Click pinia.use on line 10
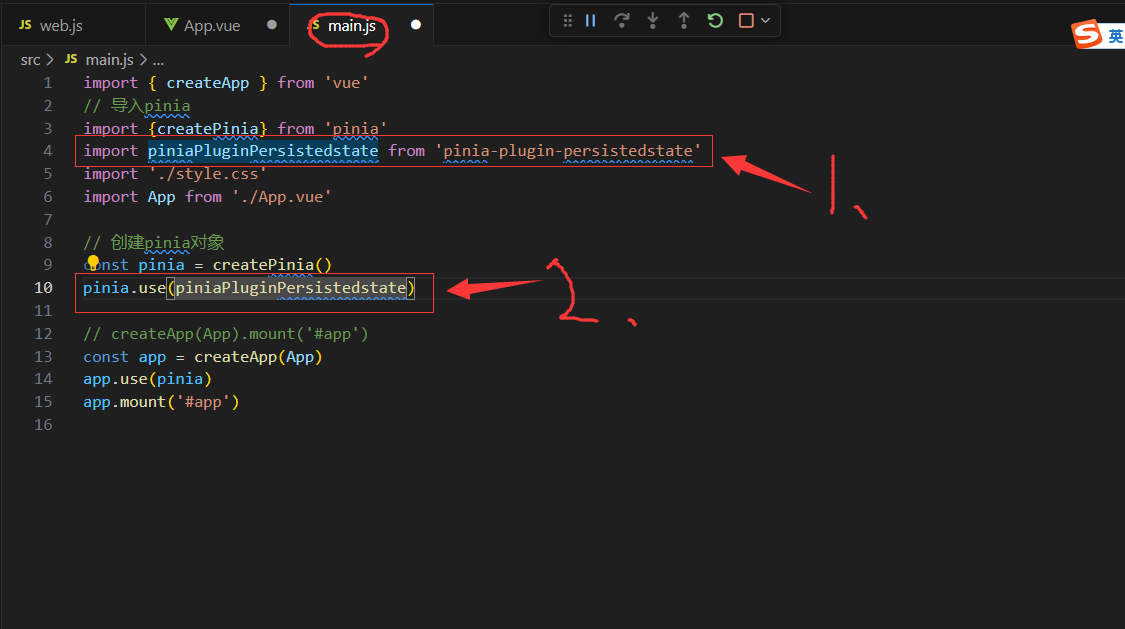 pos(124,288)
